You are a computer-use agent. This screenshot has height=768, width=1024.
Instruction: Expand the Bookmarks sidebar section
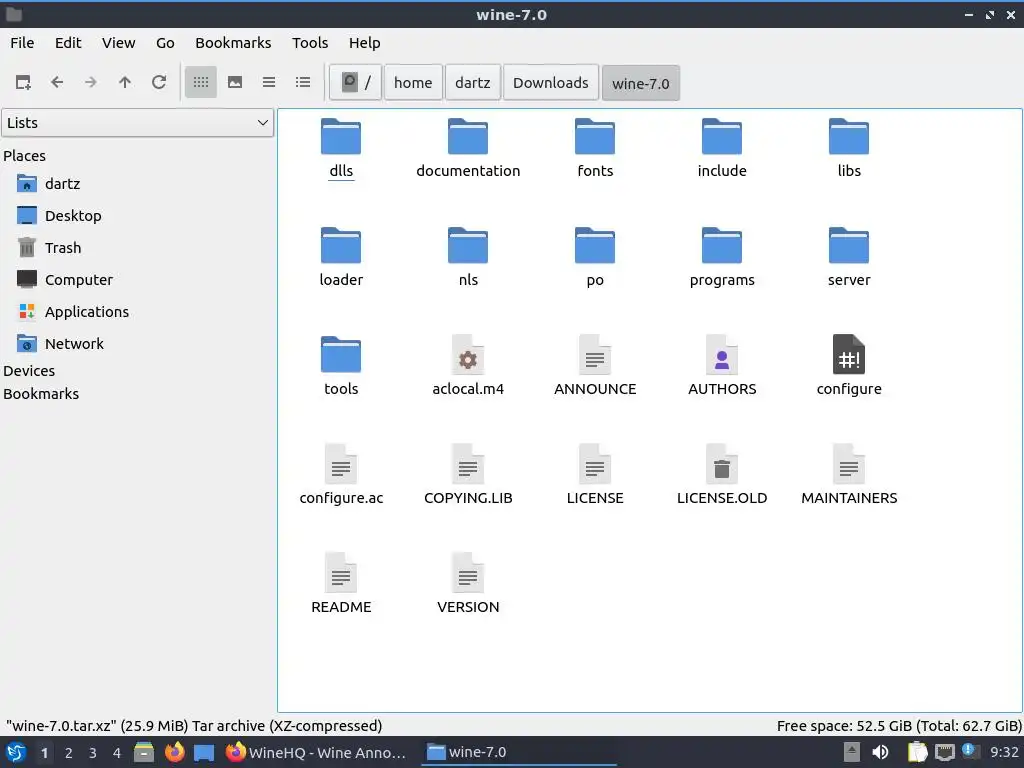(x=40, y=394)
